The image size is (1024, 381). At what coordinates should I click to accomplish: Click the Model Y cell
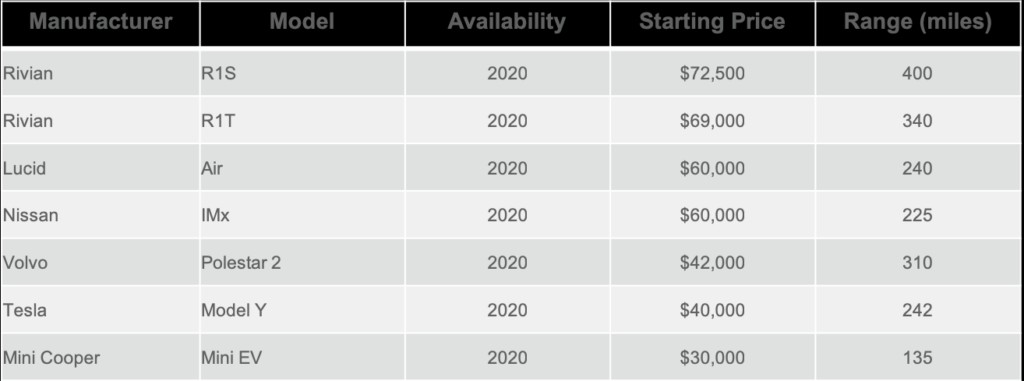(x=302, y=310)
